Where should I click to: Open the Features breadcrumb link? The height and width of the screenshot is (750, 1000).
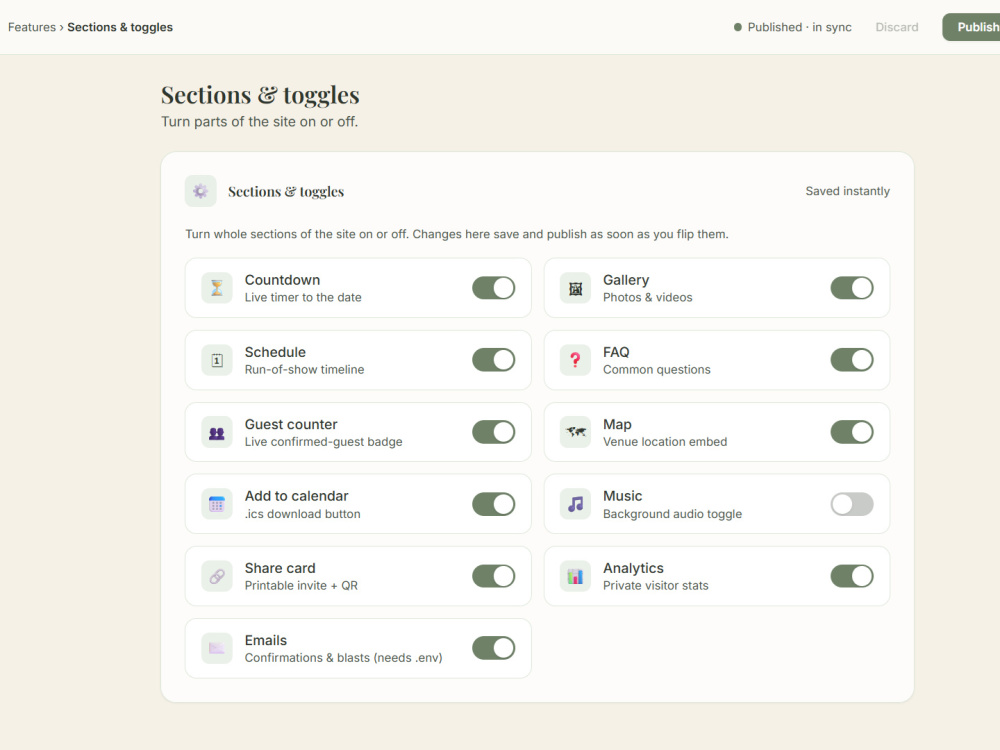click(x=32, y=27)
